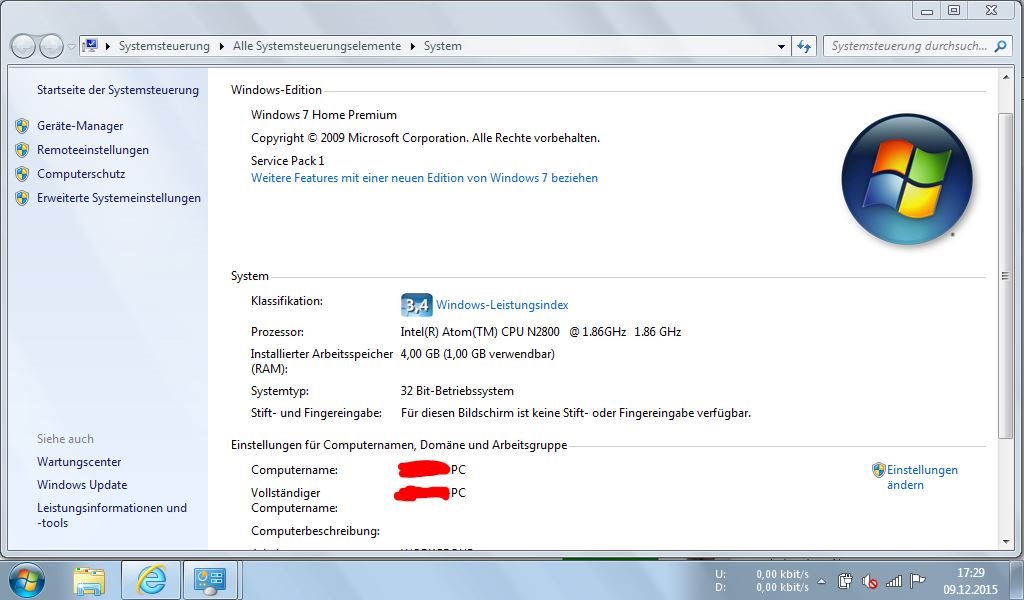Open the Windows Start menu orb
1024x600 pixels.
click(x=27, y=580)
